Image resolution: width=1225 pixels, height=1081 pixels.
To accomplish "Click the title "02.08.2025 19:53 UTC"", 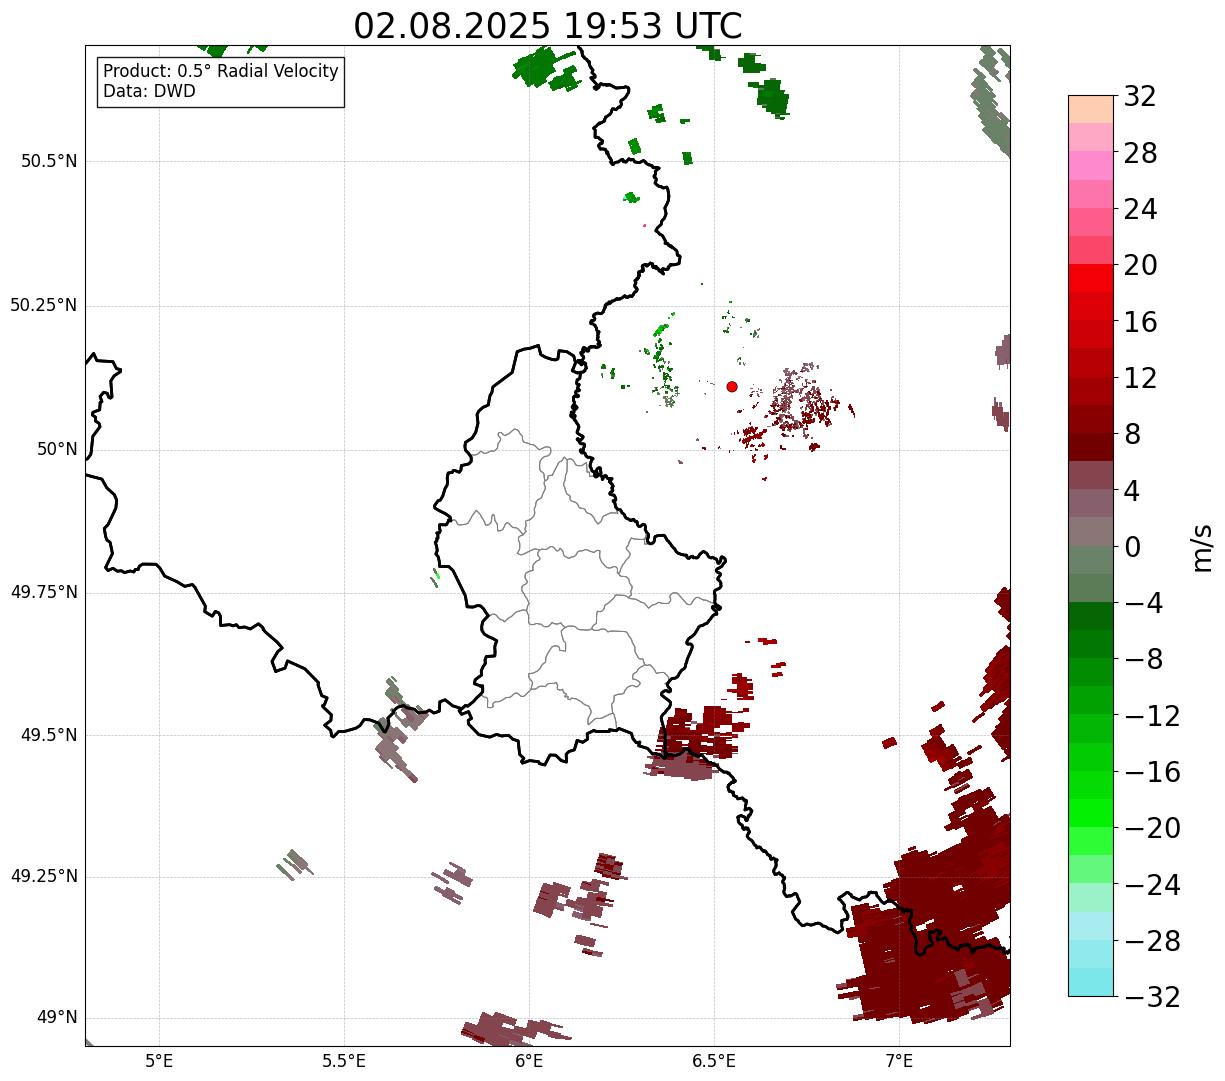I will coord(548,26).
